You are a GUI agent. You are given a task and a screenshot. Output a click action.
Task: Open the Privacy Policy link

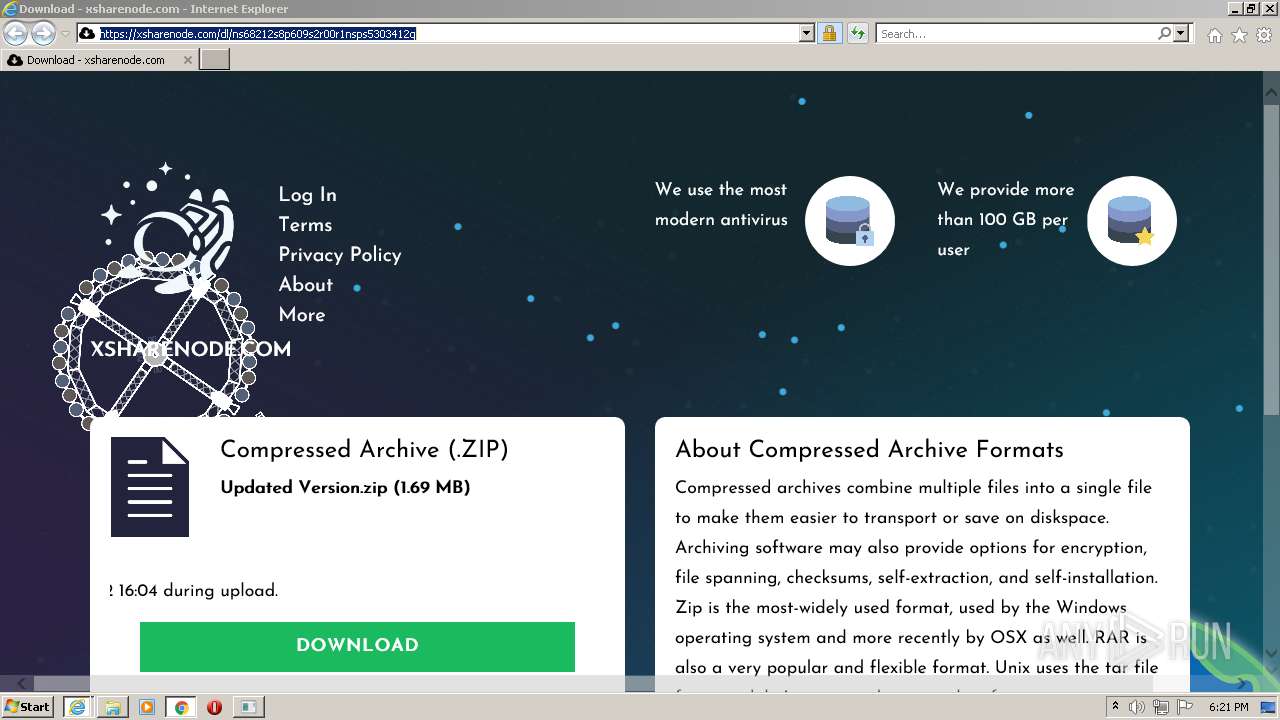(x=340, y=255)
